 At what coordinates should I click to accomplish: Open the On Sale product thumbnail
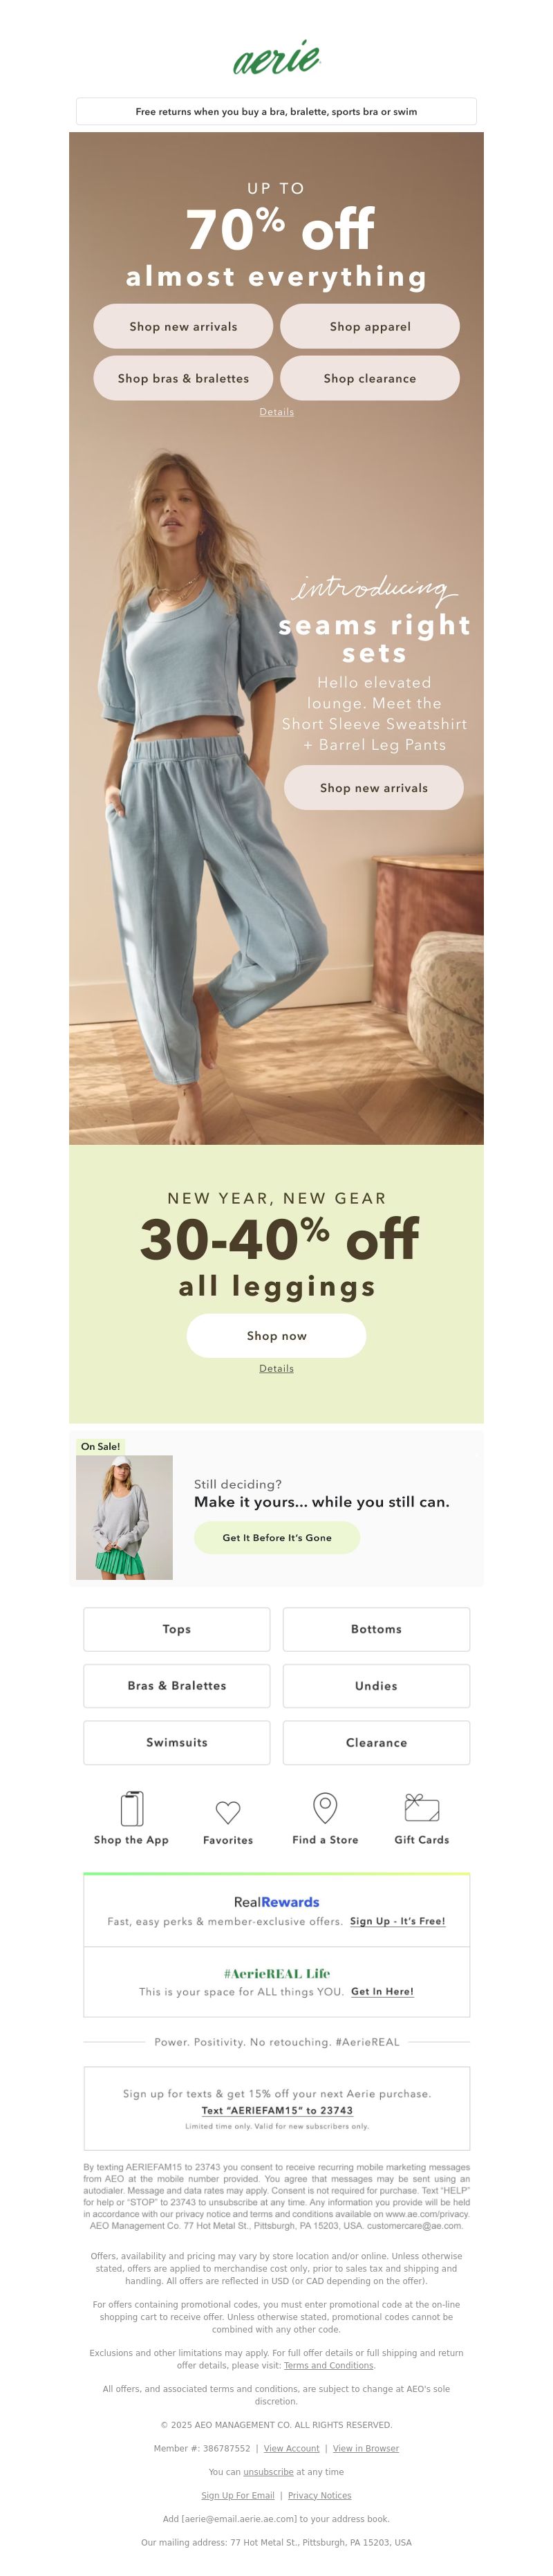click(124, 1517)
